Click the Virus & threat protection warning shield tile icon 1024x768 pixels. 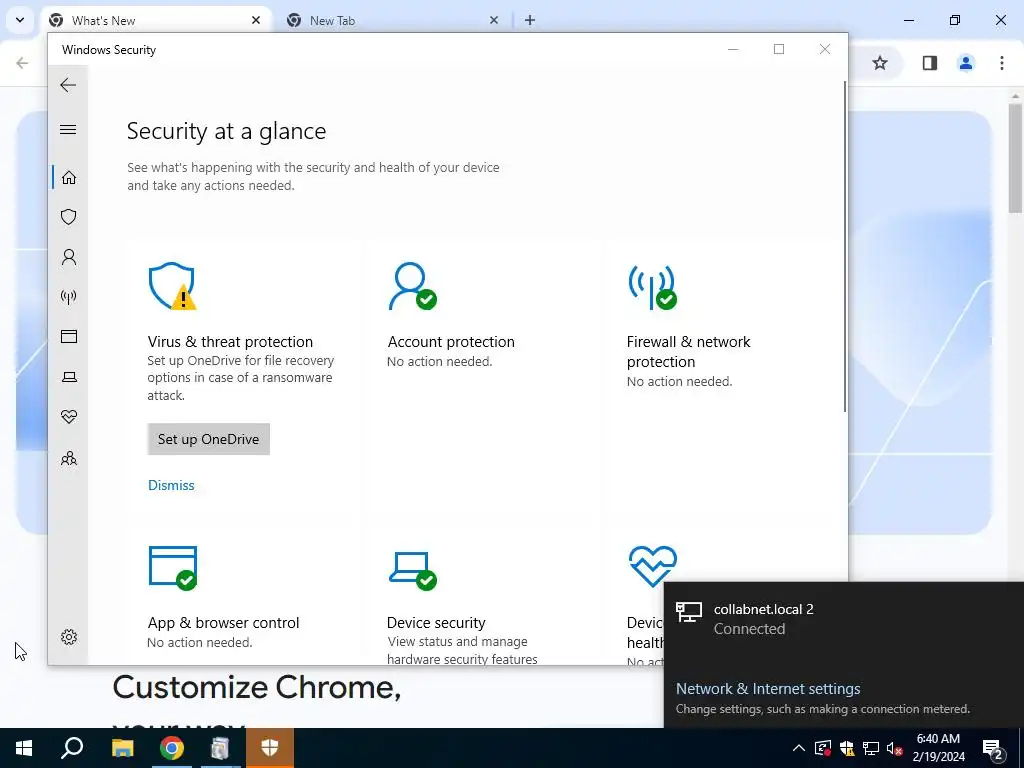click(x=172, y=286)
